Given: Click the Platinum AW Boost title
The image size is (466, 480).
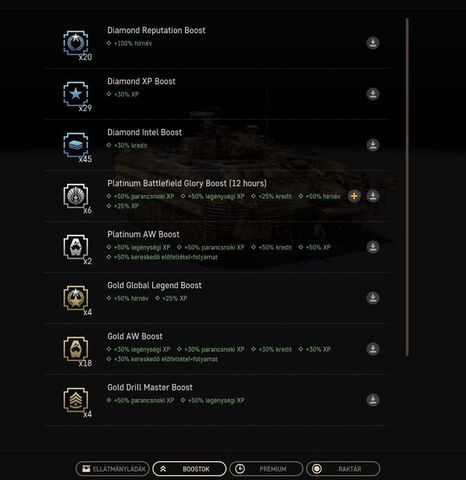Looking at the screenshot, I should coord(143,235).
